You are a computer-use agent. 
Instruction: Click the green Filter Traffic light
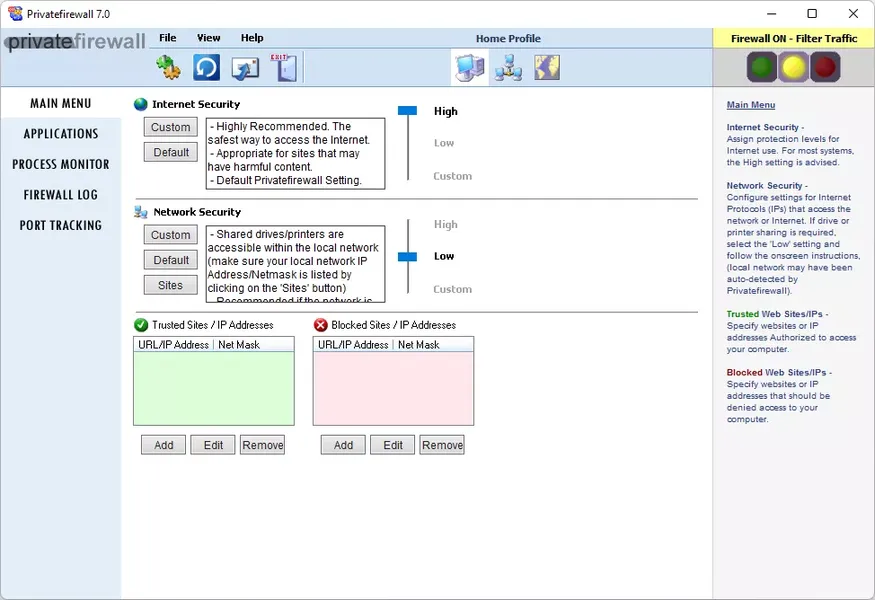pos(762,68)
